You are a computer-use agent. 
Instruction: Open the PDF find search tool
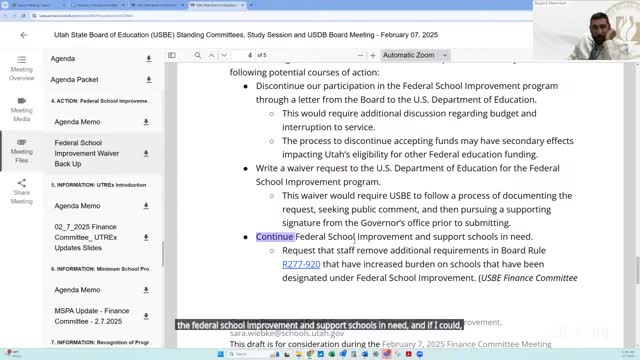198,55
